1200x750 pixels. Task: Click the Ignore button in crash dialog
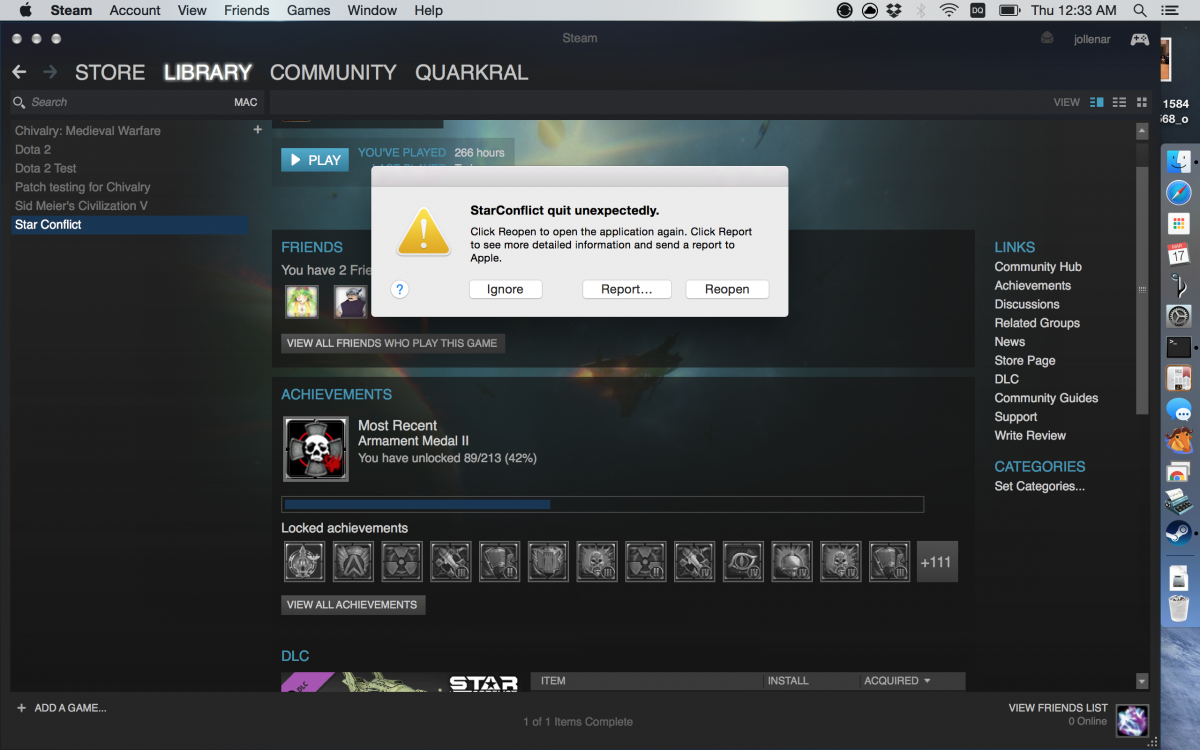click(505, 289)
